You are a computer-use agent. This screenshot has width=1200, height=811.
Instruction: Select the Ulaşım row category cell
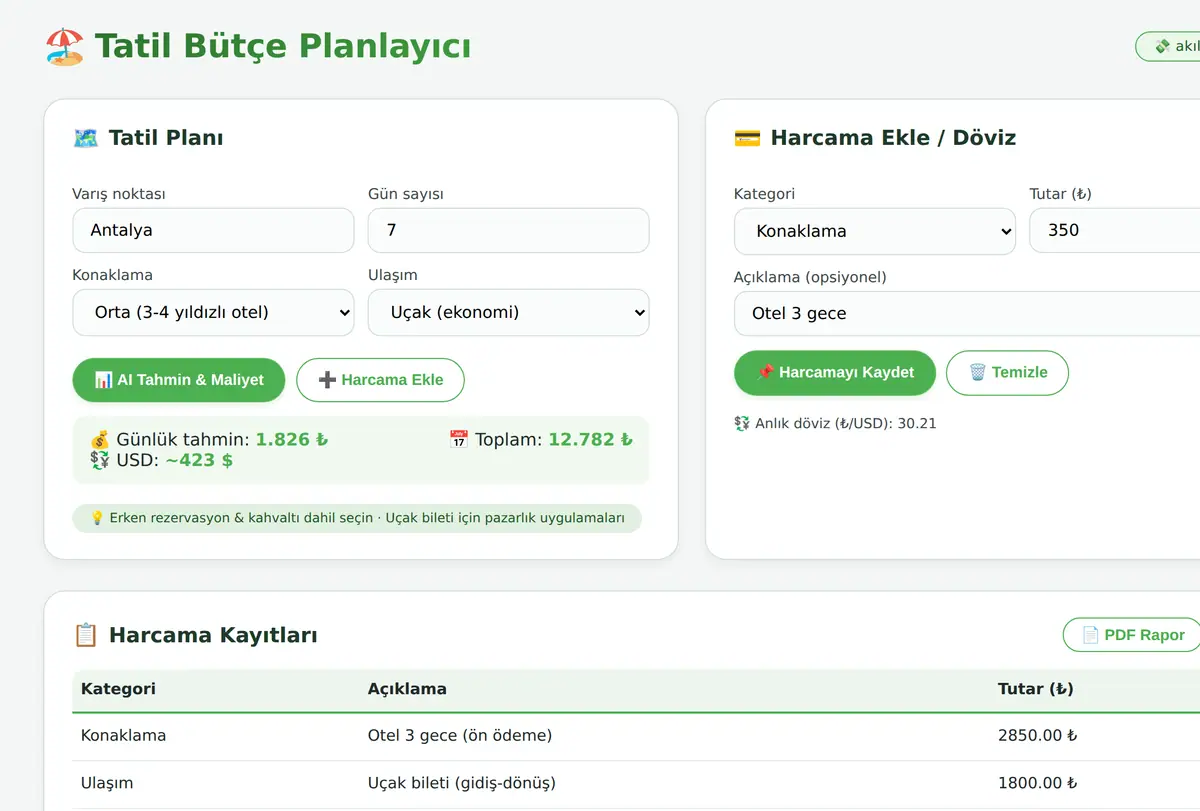tap(107, 783)
